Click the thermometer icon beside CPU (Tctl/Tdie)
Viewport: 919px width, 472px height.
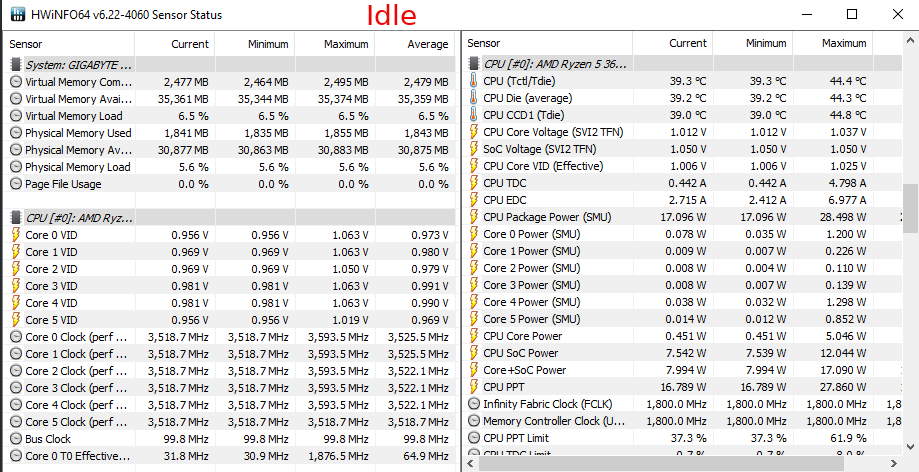(x=474, y=81)
